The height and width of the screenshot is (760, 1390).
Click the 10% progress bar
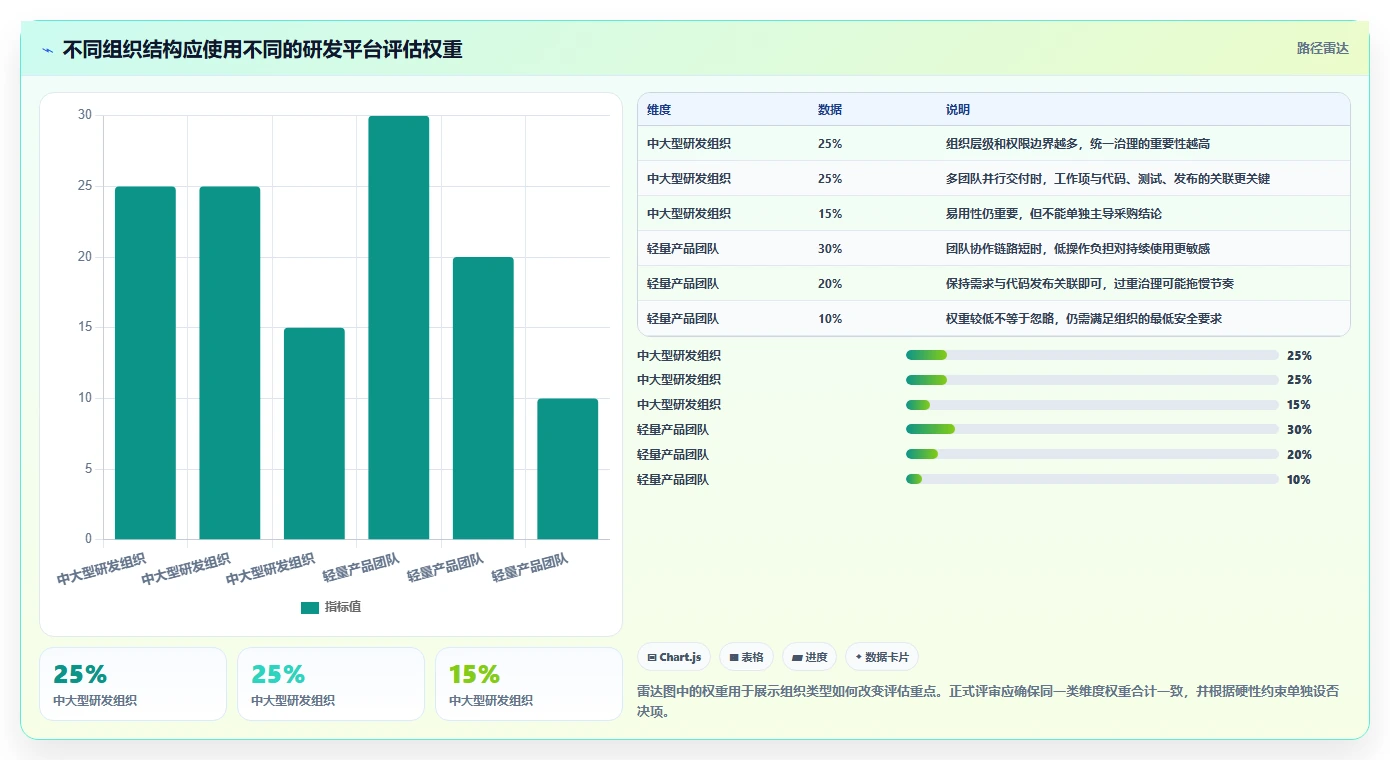(x=1092, y=480)
